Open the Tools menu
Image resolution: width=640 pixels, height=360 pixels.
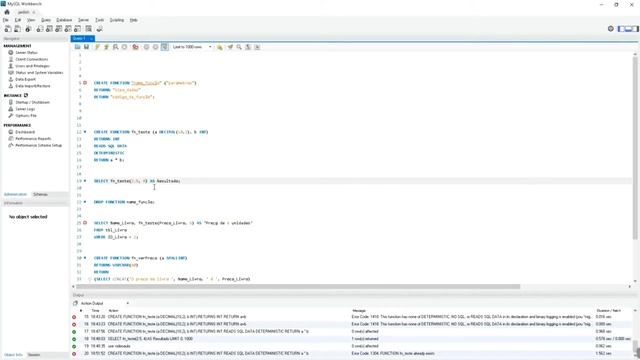click(x=100, y=20)
